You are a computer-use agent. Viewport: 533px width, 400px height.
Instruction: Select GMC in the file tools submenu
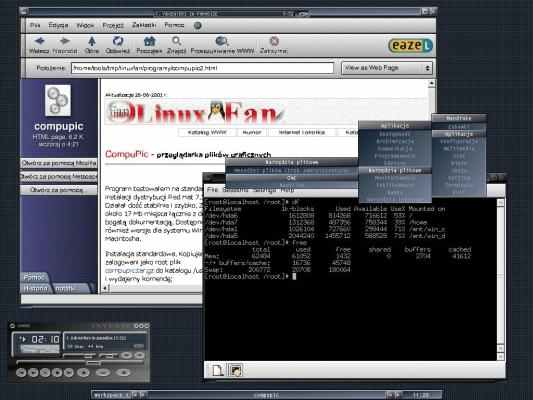[291, 178]
